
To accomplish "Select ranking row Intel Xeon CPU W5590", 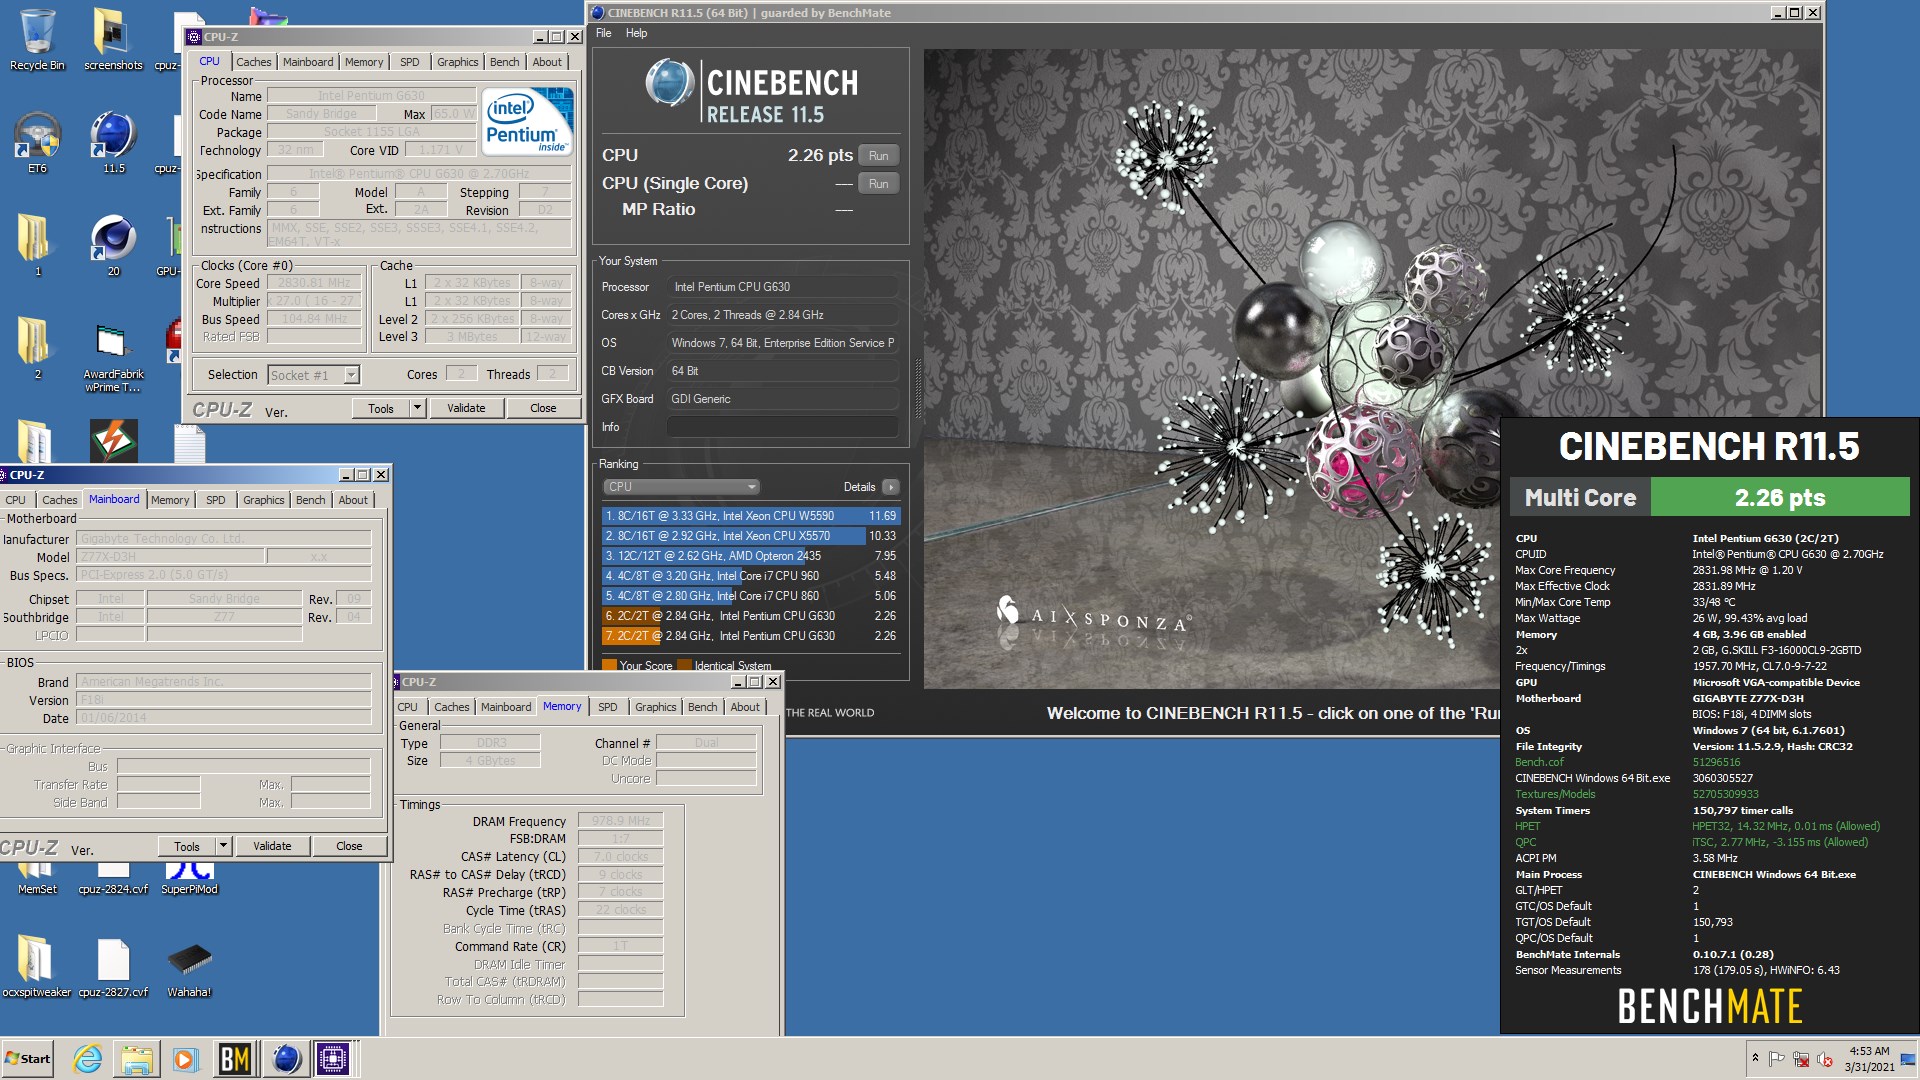I will (x=750, y=516).
